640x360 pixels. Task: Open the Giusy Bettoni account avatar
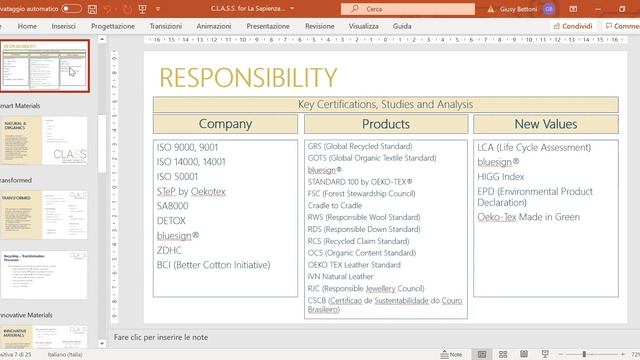point(549,9)
